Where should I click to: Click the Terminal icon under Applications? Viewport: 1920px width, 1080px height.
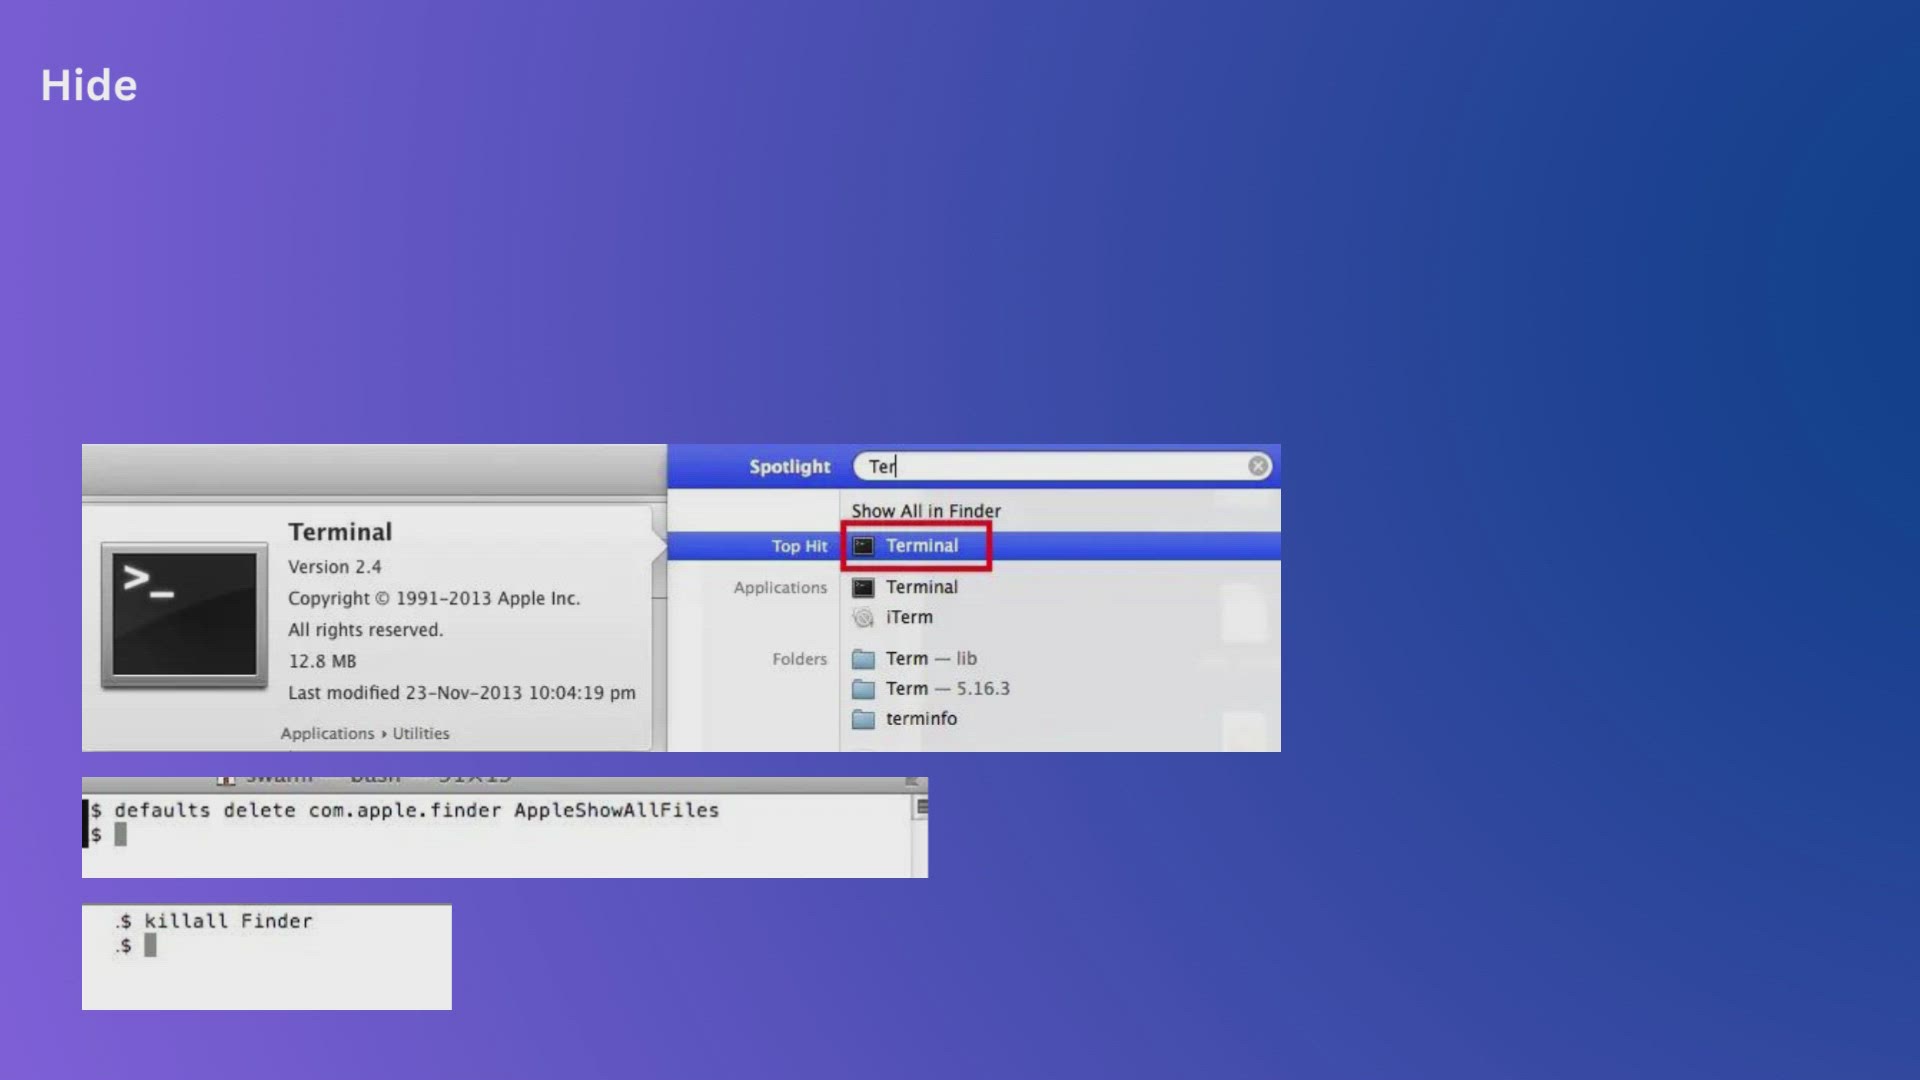tap(863, 588)
